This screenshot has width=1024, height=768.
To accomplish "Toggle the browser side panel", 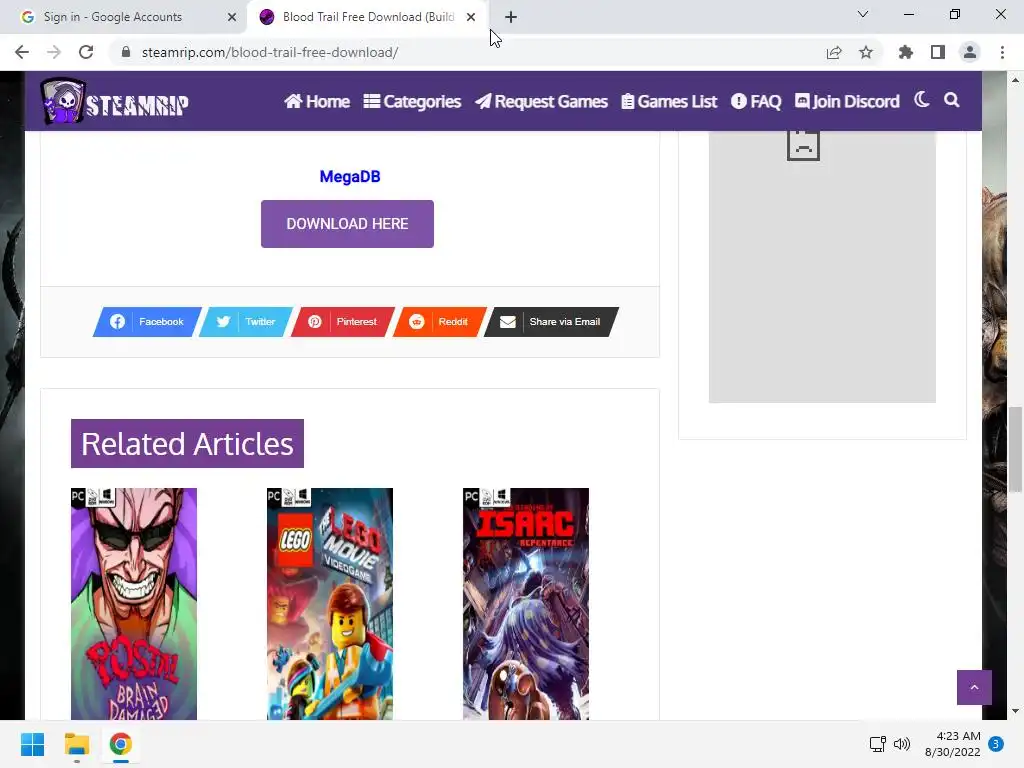I will [938, 52].
